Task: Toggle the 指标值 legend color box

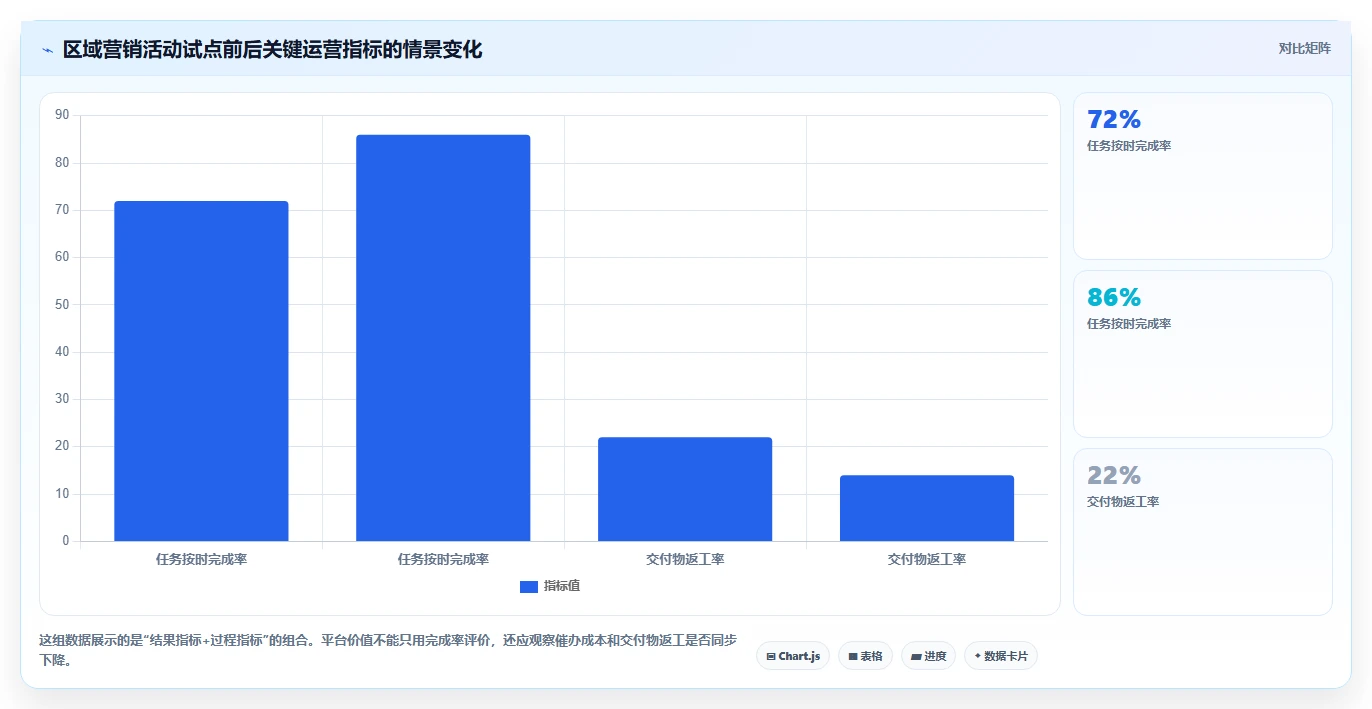Action: 529,587
